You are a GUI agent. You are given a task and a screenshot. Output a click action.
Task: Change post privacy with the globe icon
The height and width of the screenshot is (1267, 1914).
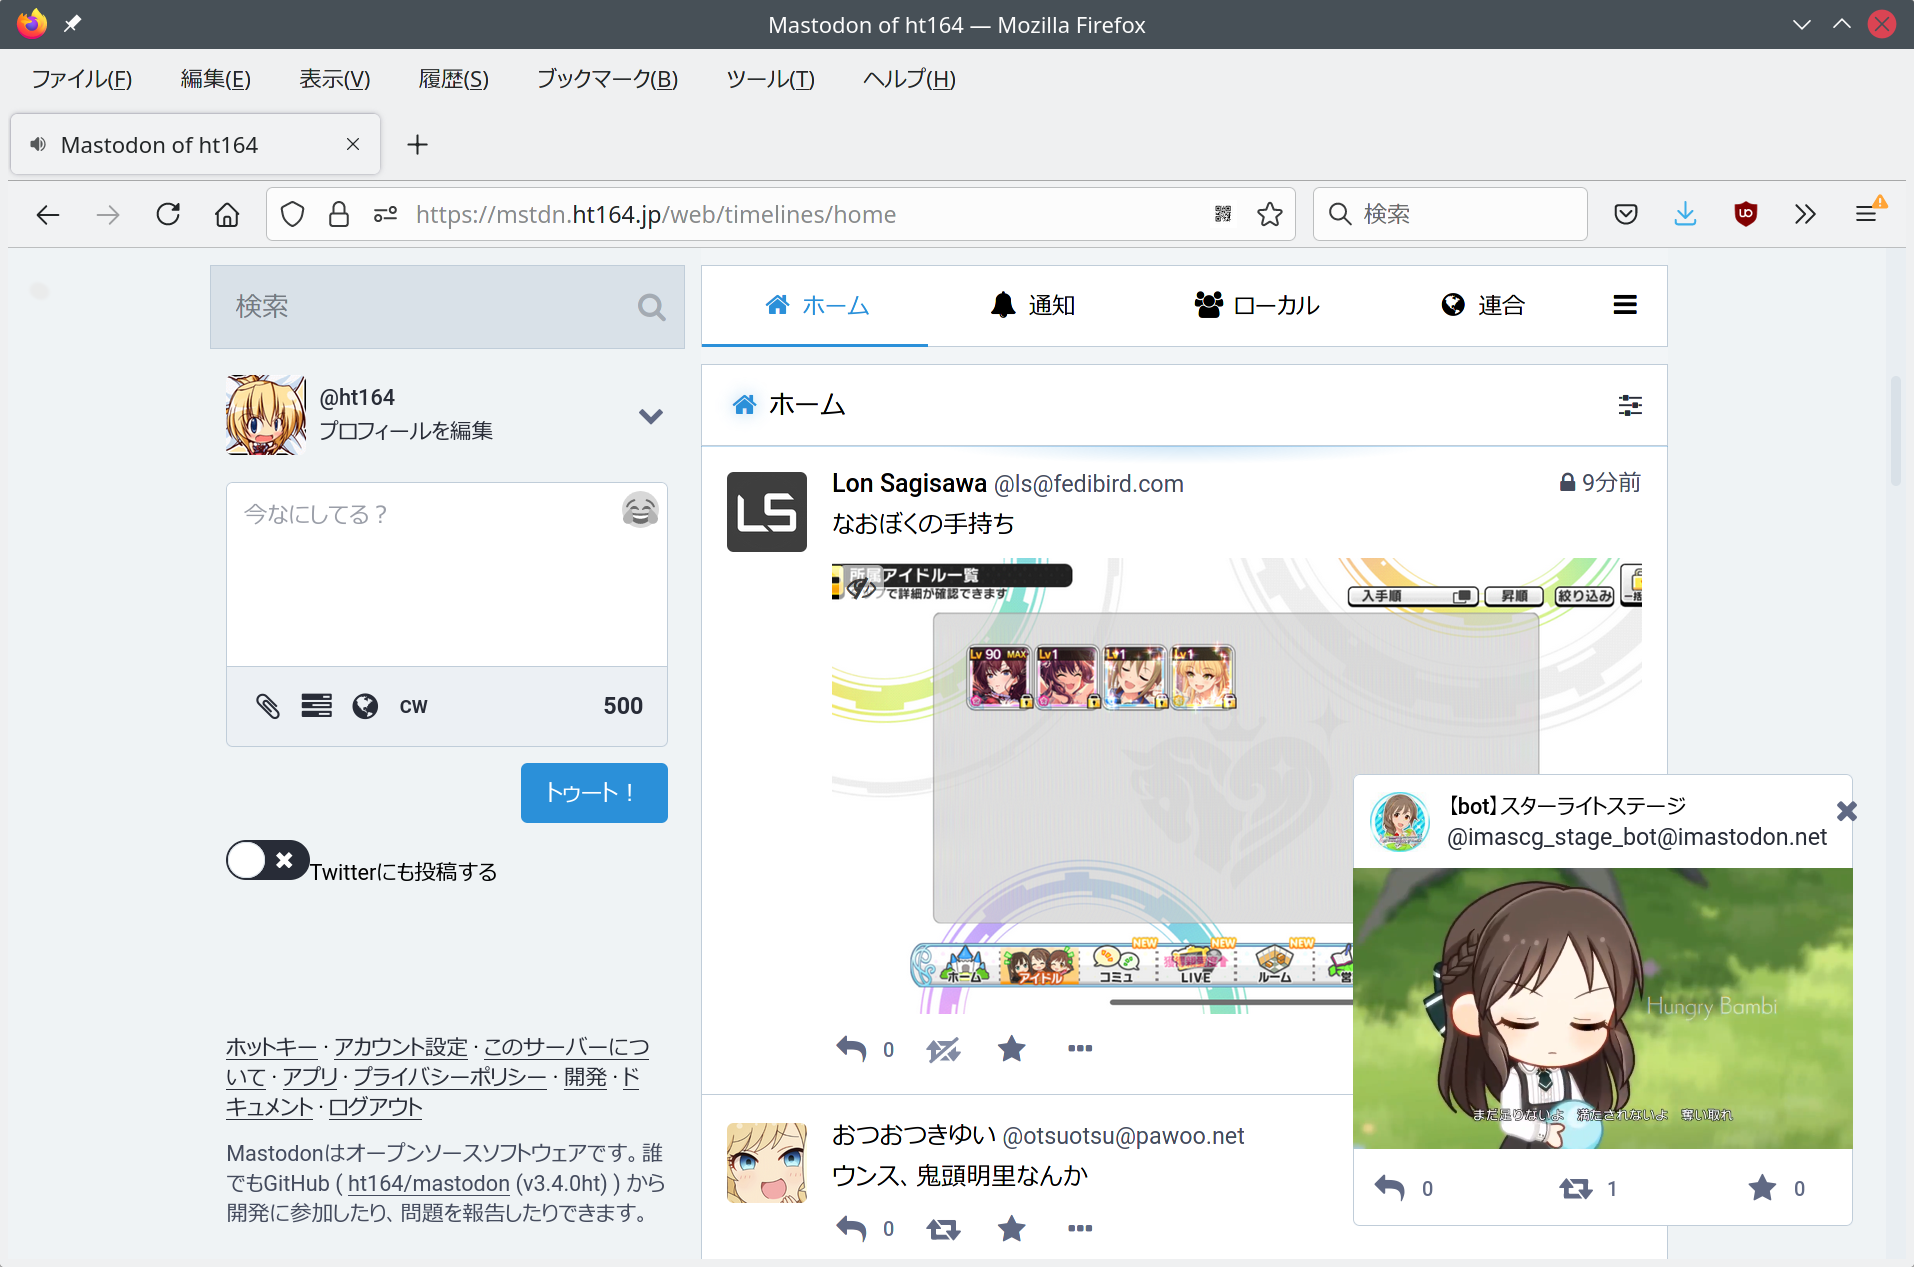[365, 706]
